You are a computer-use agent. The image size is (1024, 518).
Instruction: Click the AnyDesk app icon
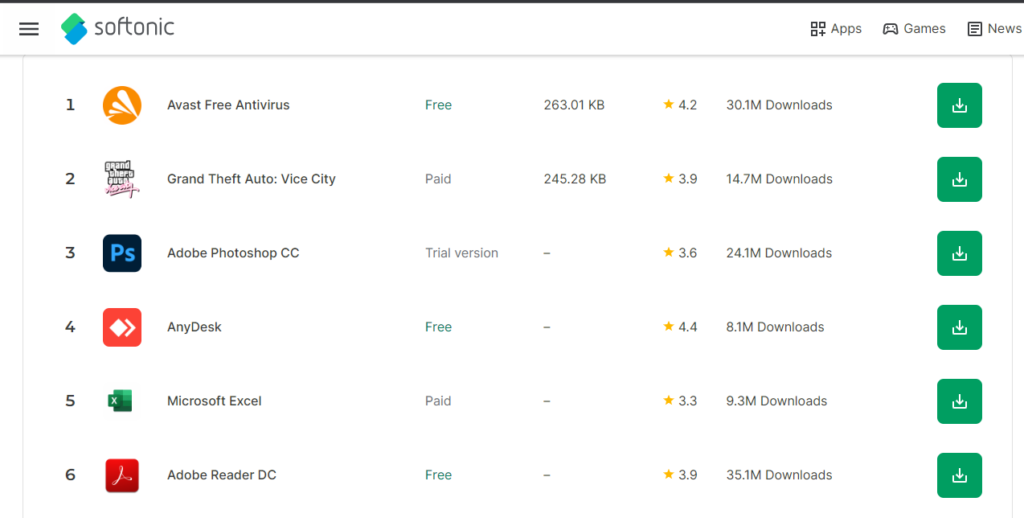[122, 327]
